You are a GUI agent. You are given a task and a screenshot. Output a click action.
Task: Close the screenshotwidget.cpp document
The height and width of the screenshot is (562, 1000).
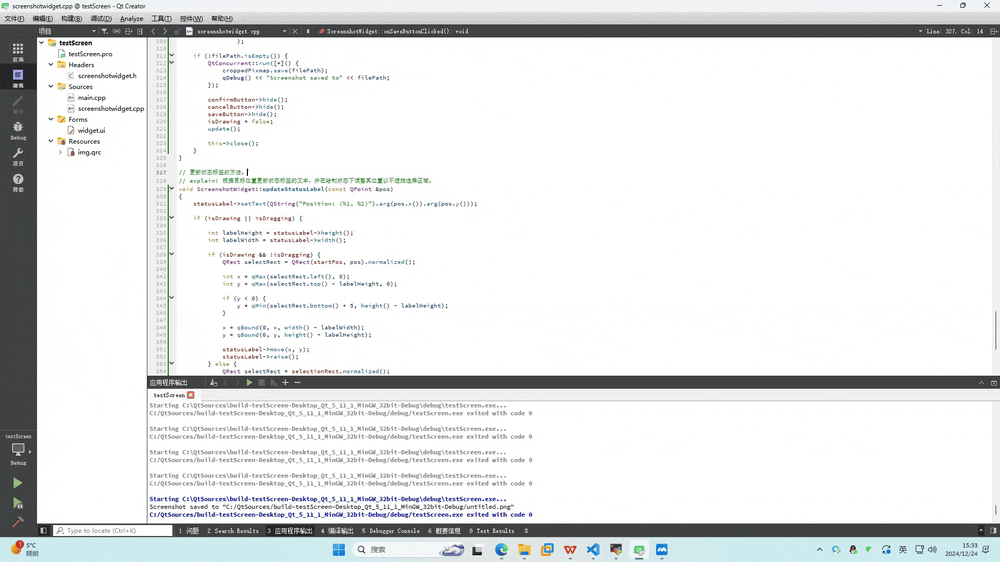[x=295, y=31]
